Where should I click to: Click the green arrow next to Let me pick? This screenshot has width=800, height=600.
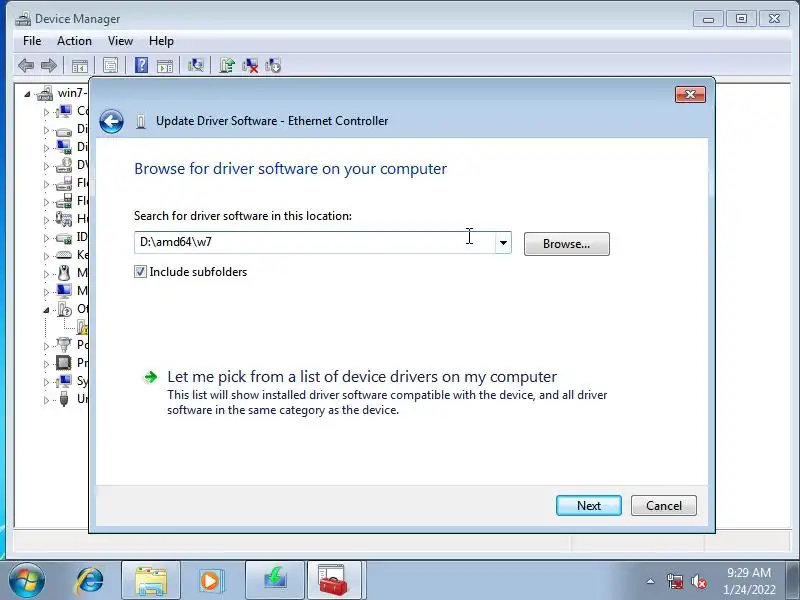(x=151, y=377)
